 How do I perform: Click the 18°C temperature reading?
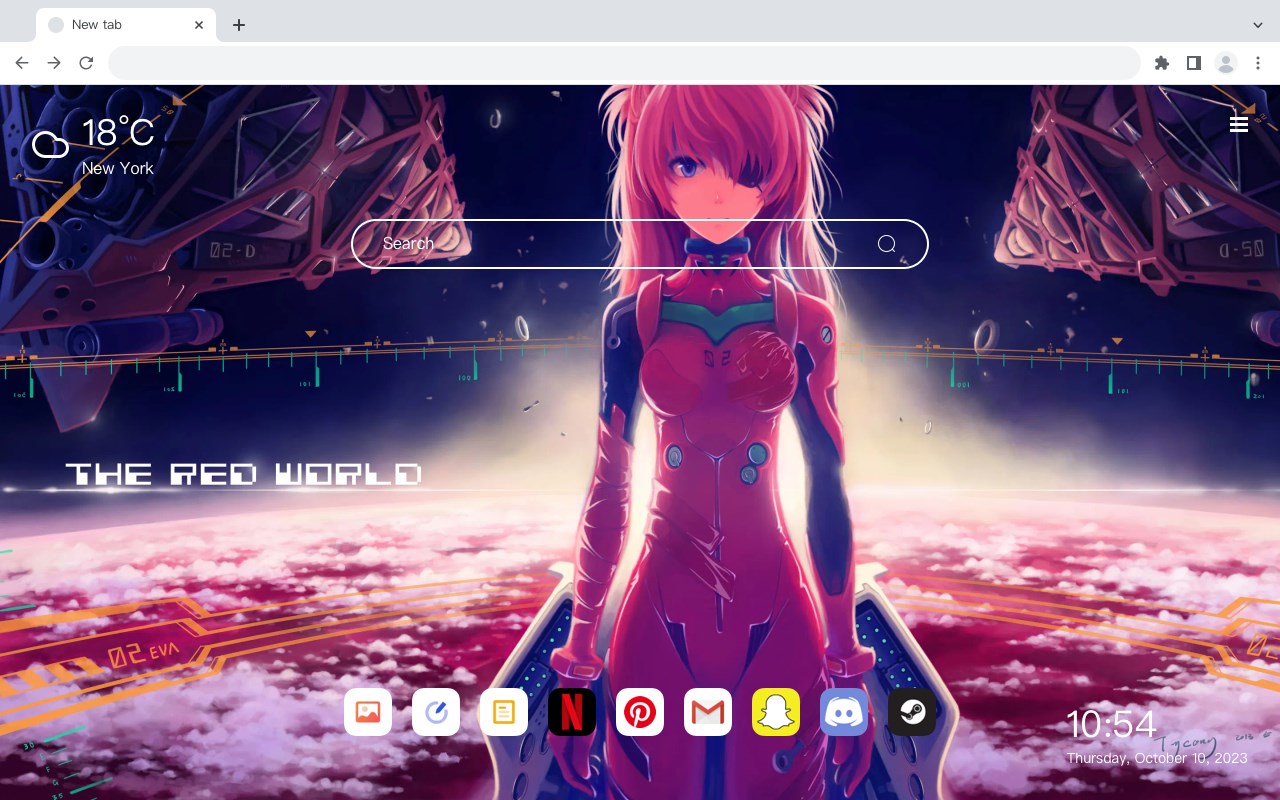(x=118, y=133)
